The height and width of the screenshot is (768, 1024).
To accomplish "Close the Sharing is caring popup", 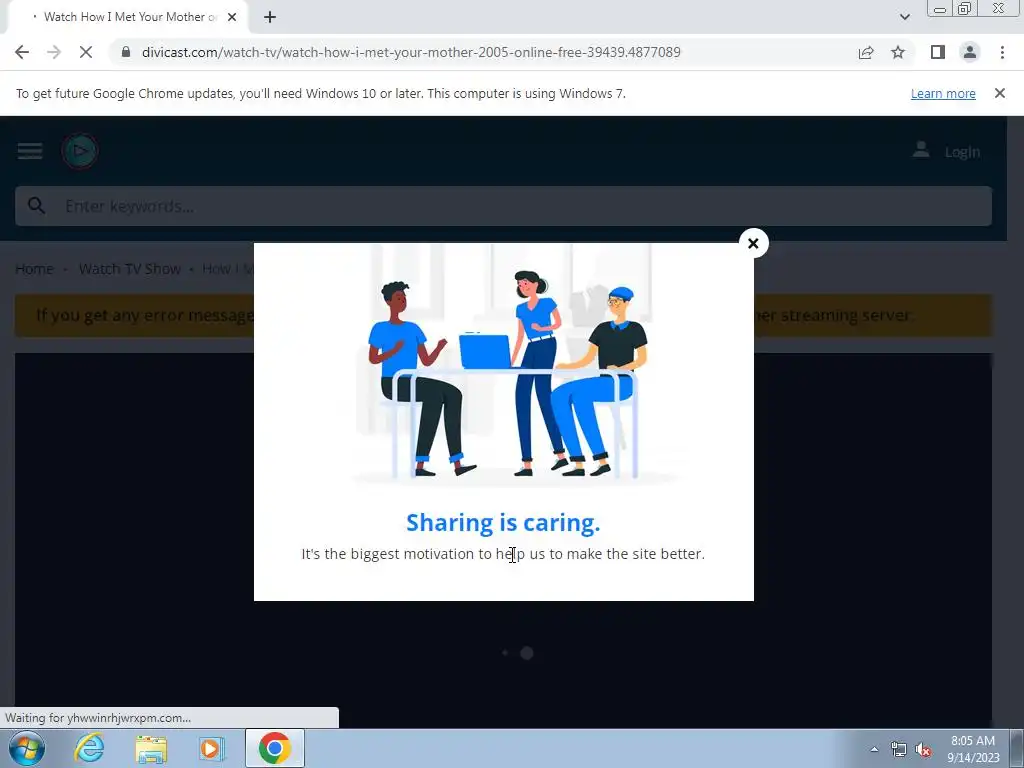I will point(753,243).
